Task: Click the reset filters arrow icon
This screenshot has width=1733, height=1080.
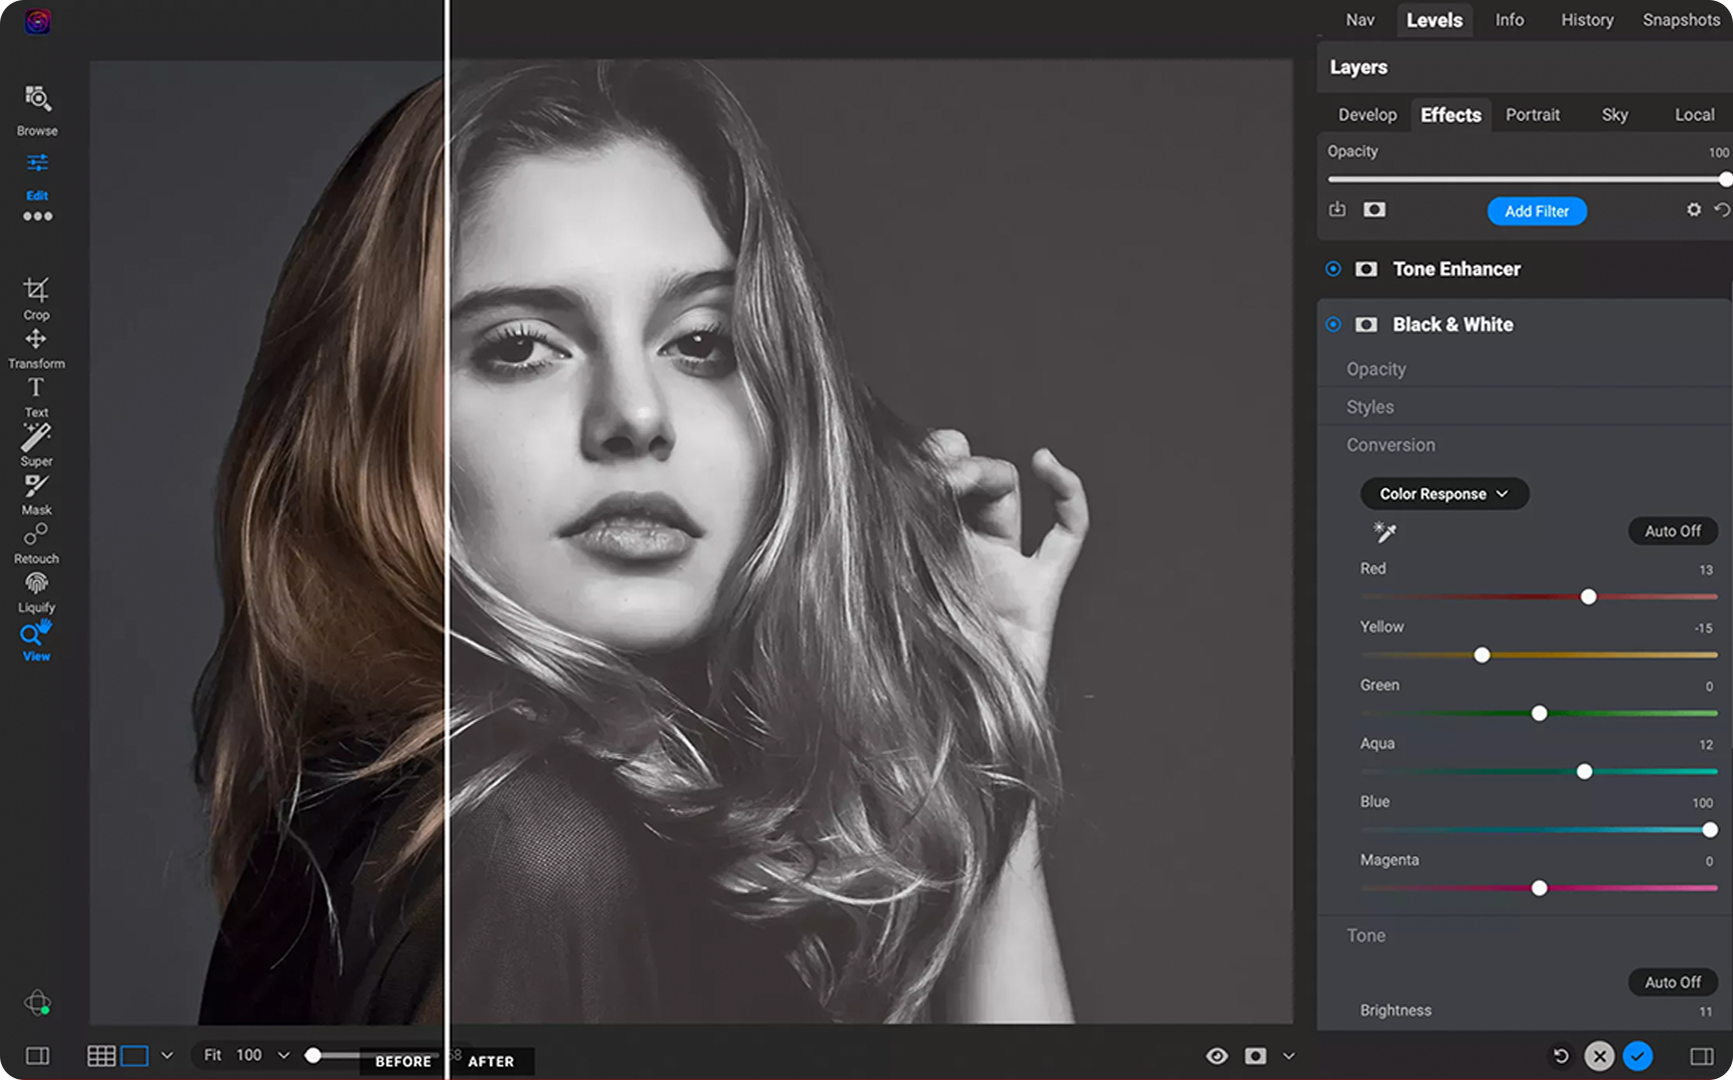Action: click(x=1722, y=210)
